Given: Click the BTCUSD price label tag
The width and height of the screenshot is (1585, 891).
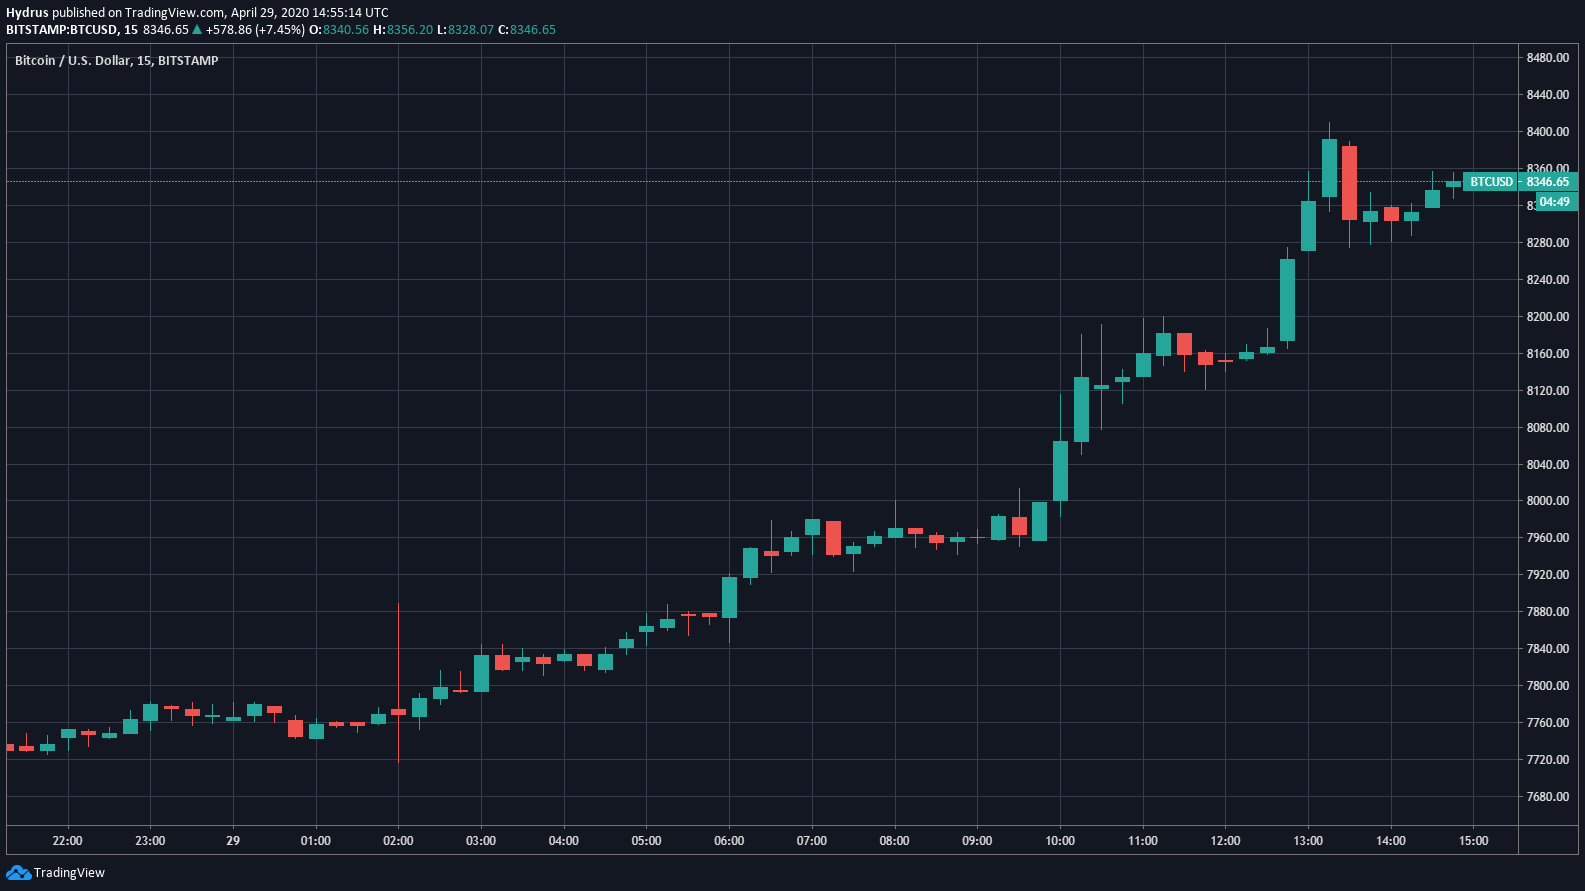Looking at the screenshot, I should (x=1491, y=182).
